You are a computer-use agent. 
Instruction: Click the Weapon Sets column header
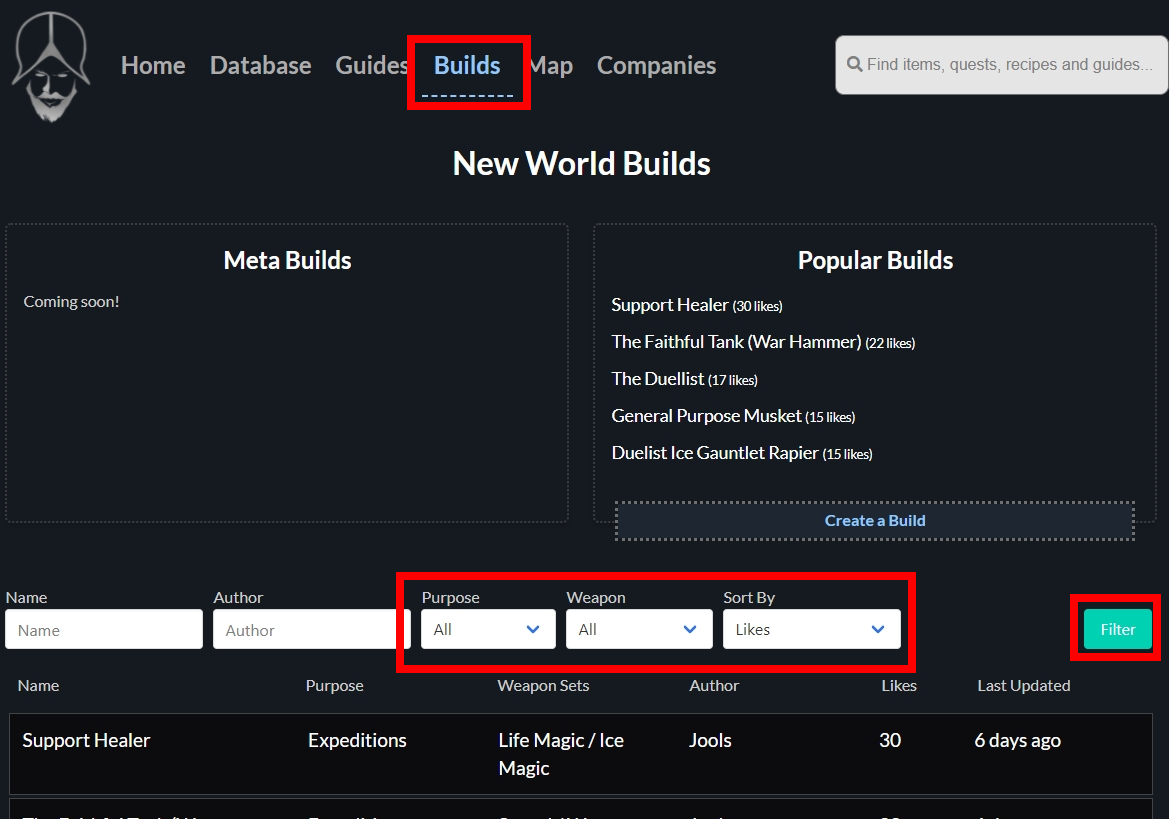(543, 686)
